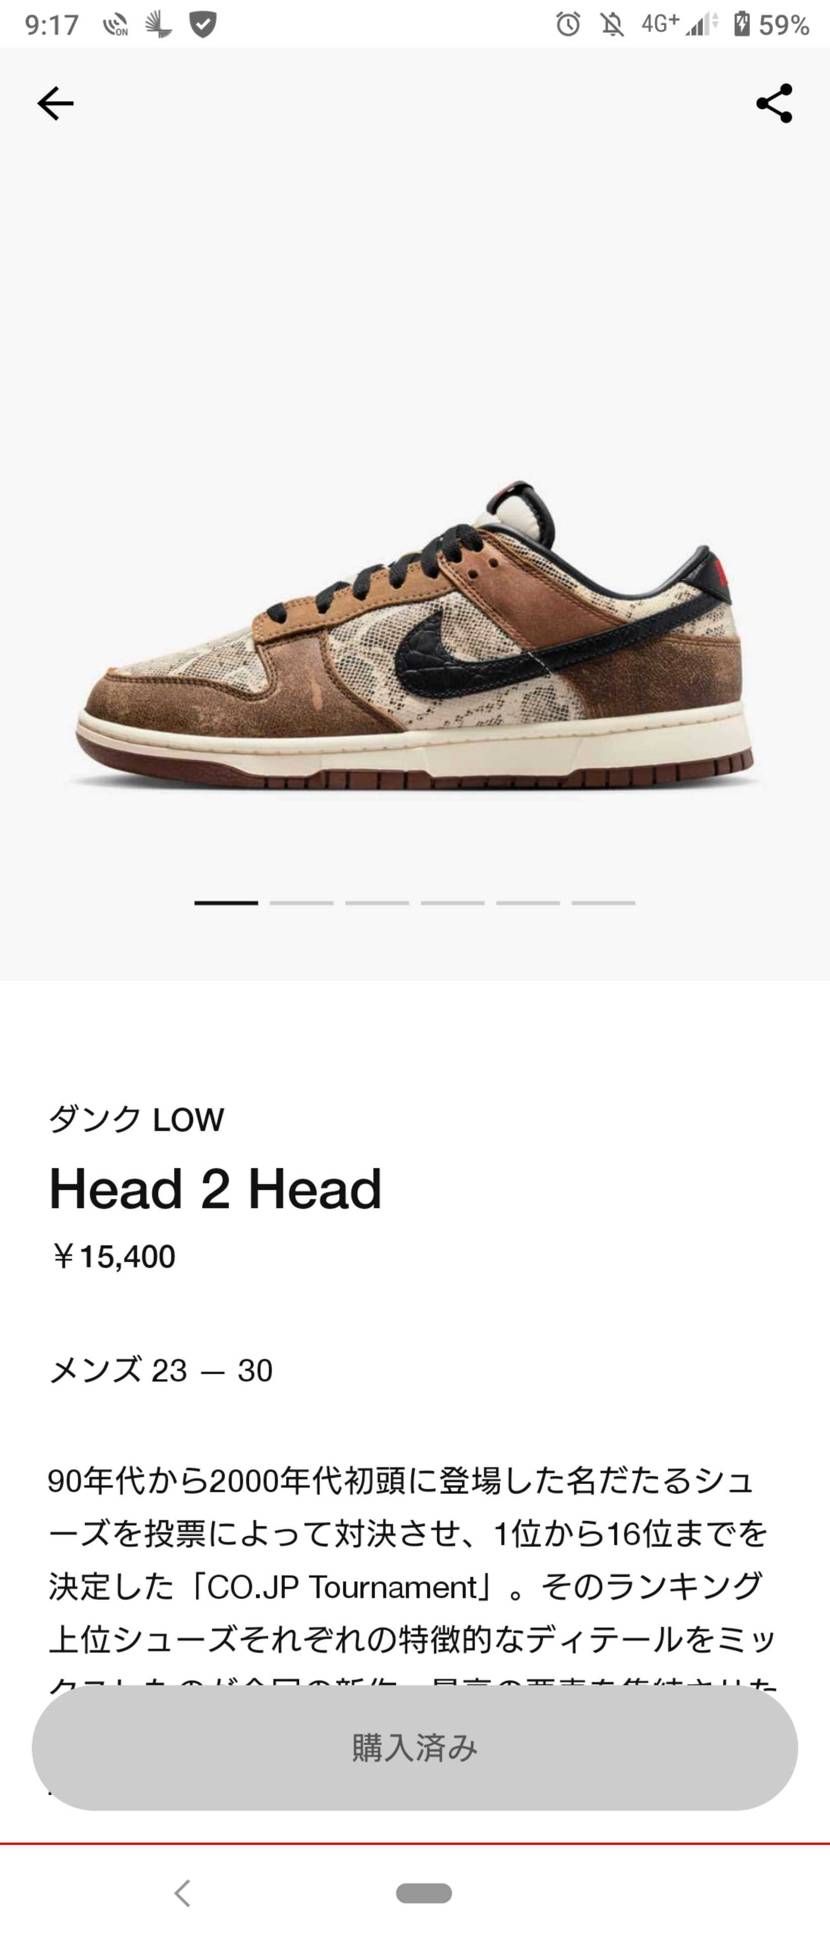Tap the Dunk Low sneaker product image
Image resolution: width=830 pixels, height=1938 pixels.
click(x=415, y=636)
